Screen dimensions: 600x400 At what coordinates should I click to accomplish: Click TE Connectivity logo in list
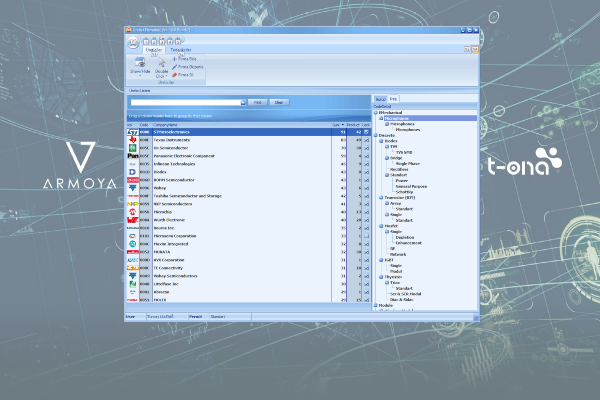(x=132, y=268)
